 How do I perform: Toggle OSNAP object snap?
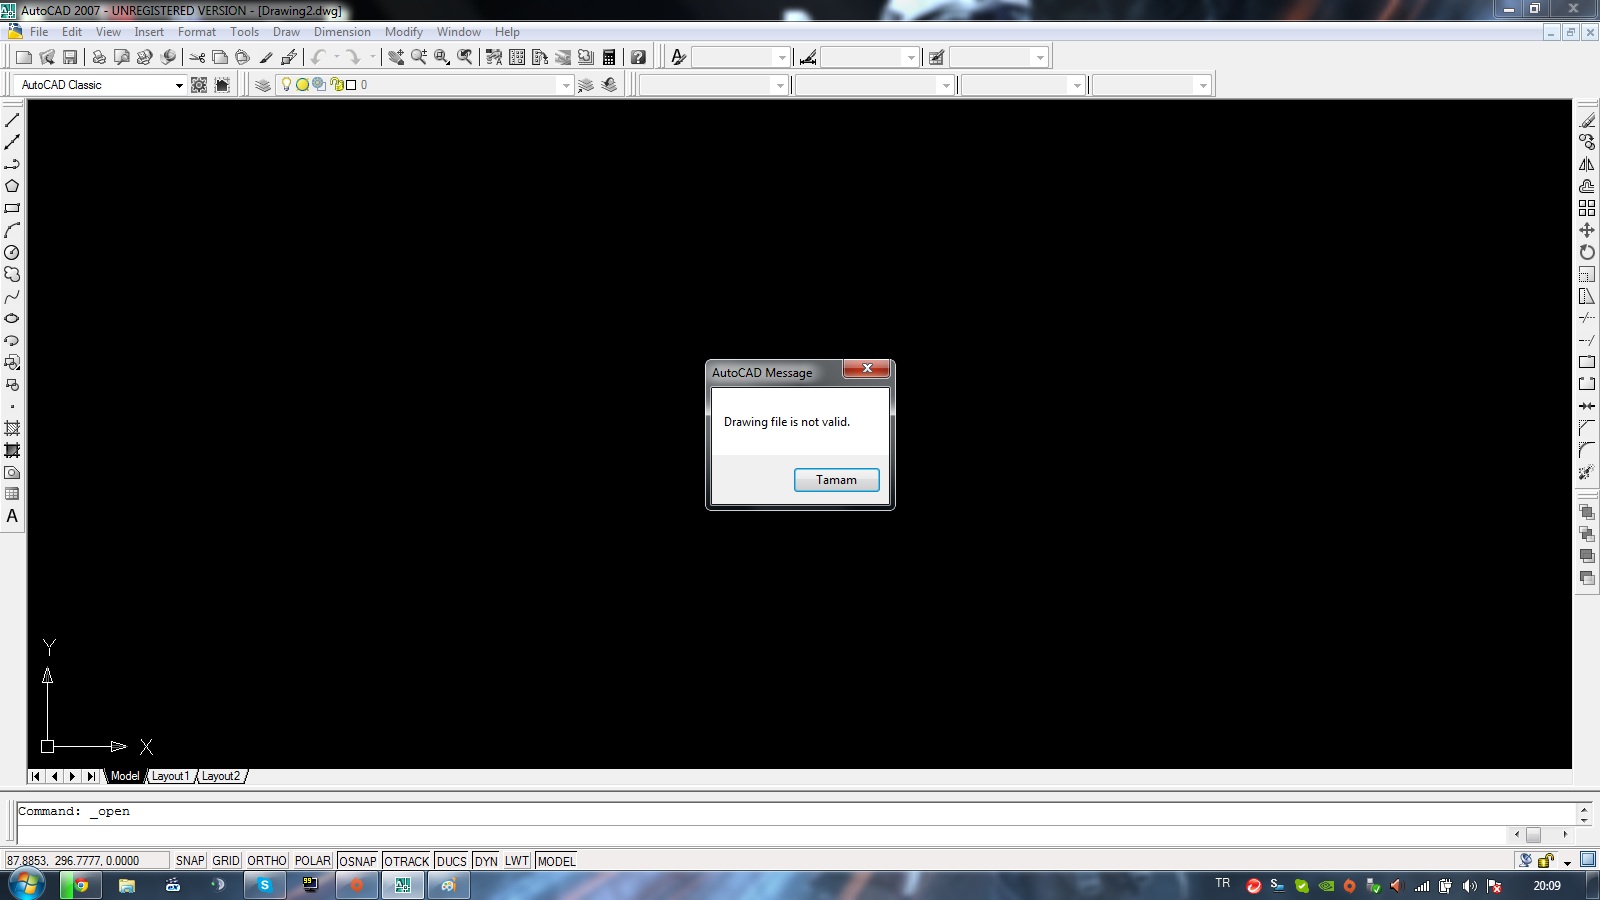click(x=358, y=861)
